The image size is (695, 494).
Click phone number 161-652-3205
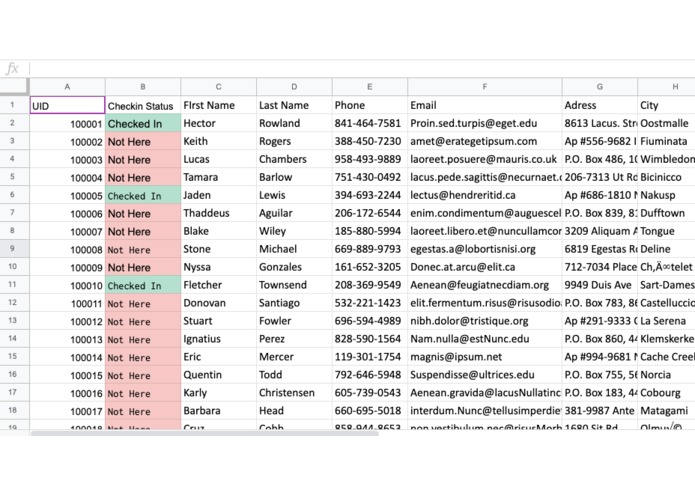click(368, 267)
